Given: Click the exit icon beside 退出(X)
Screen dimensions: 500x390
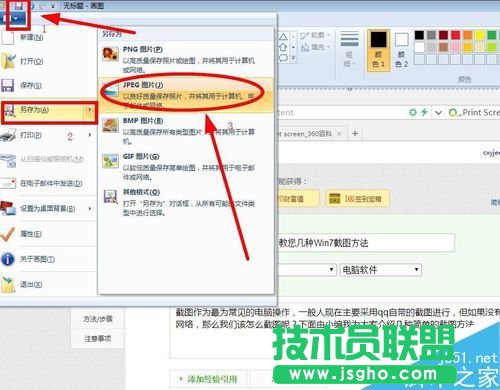Looking at the screenshot, I should point(8,285).
